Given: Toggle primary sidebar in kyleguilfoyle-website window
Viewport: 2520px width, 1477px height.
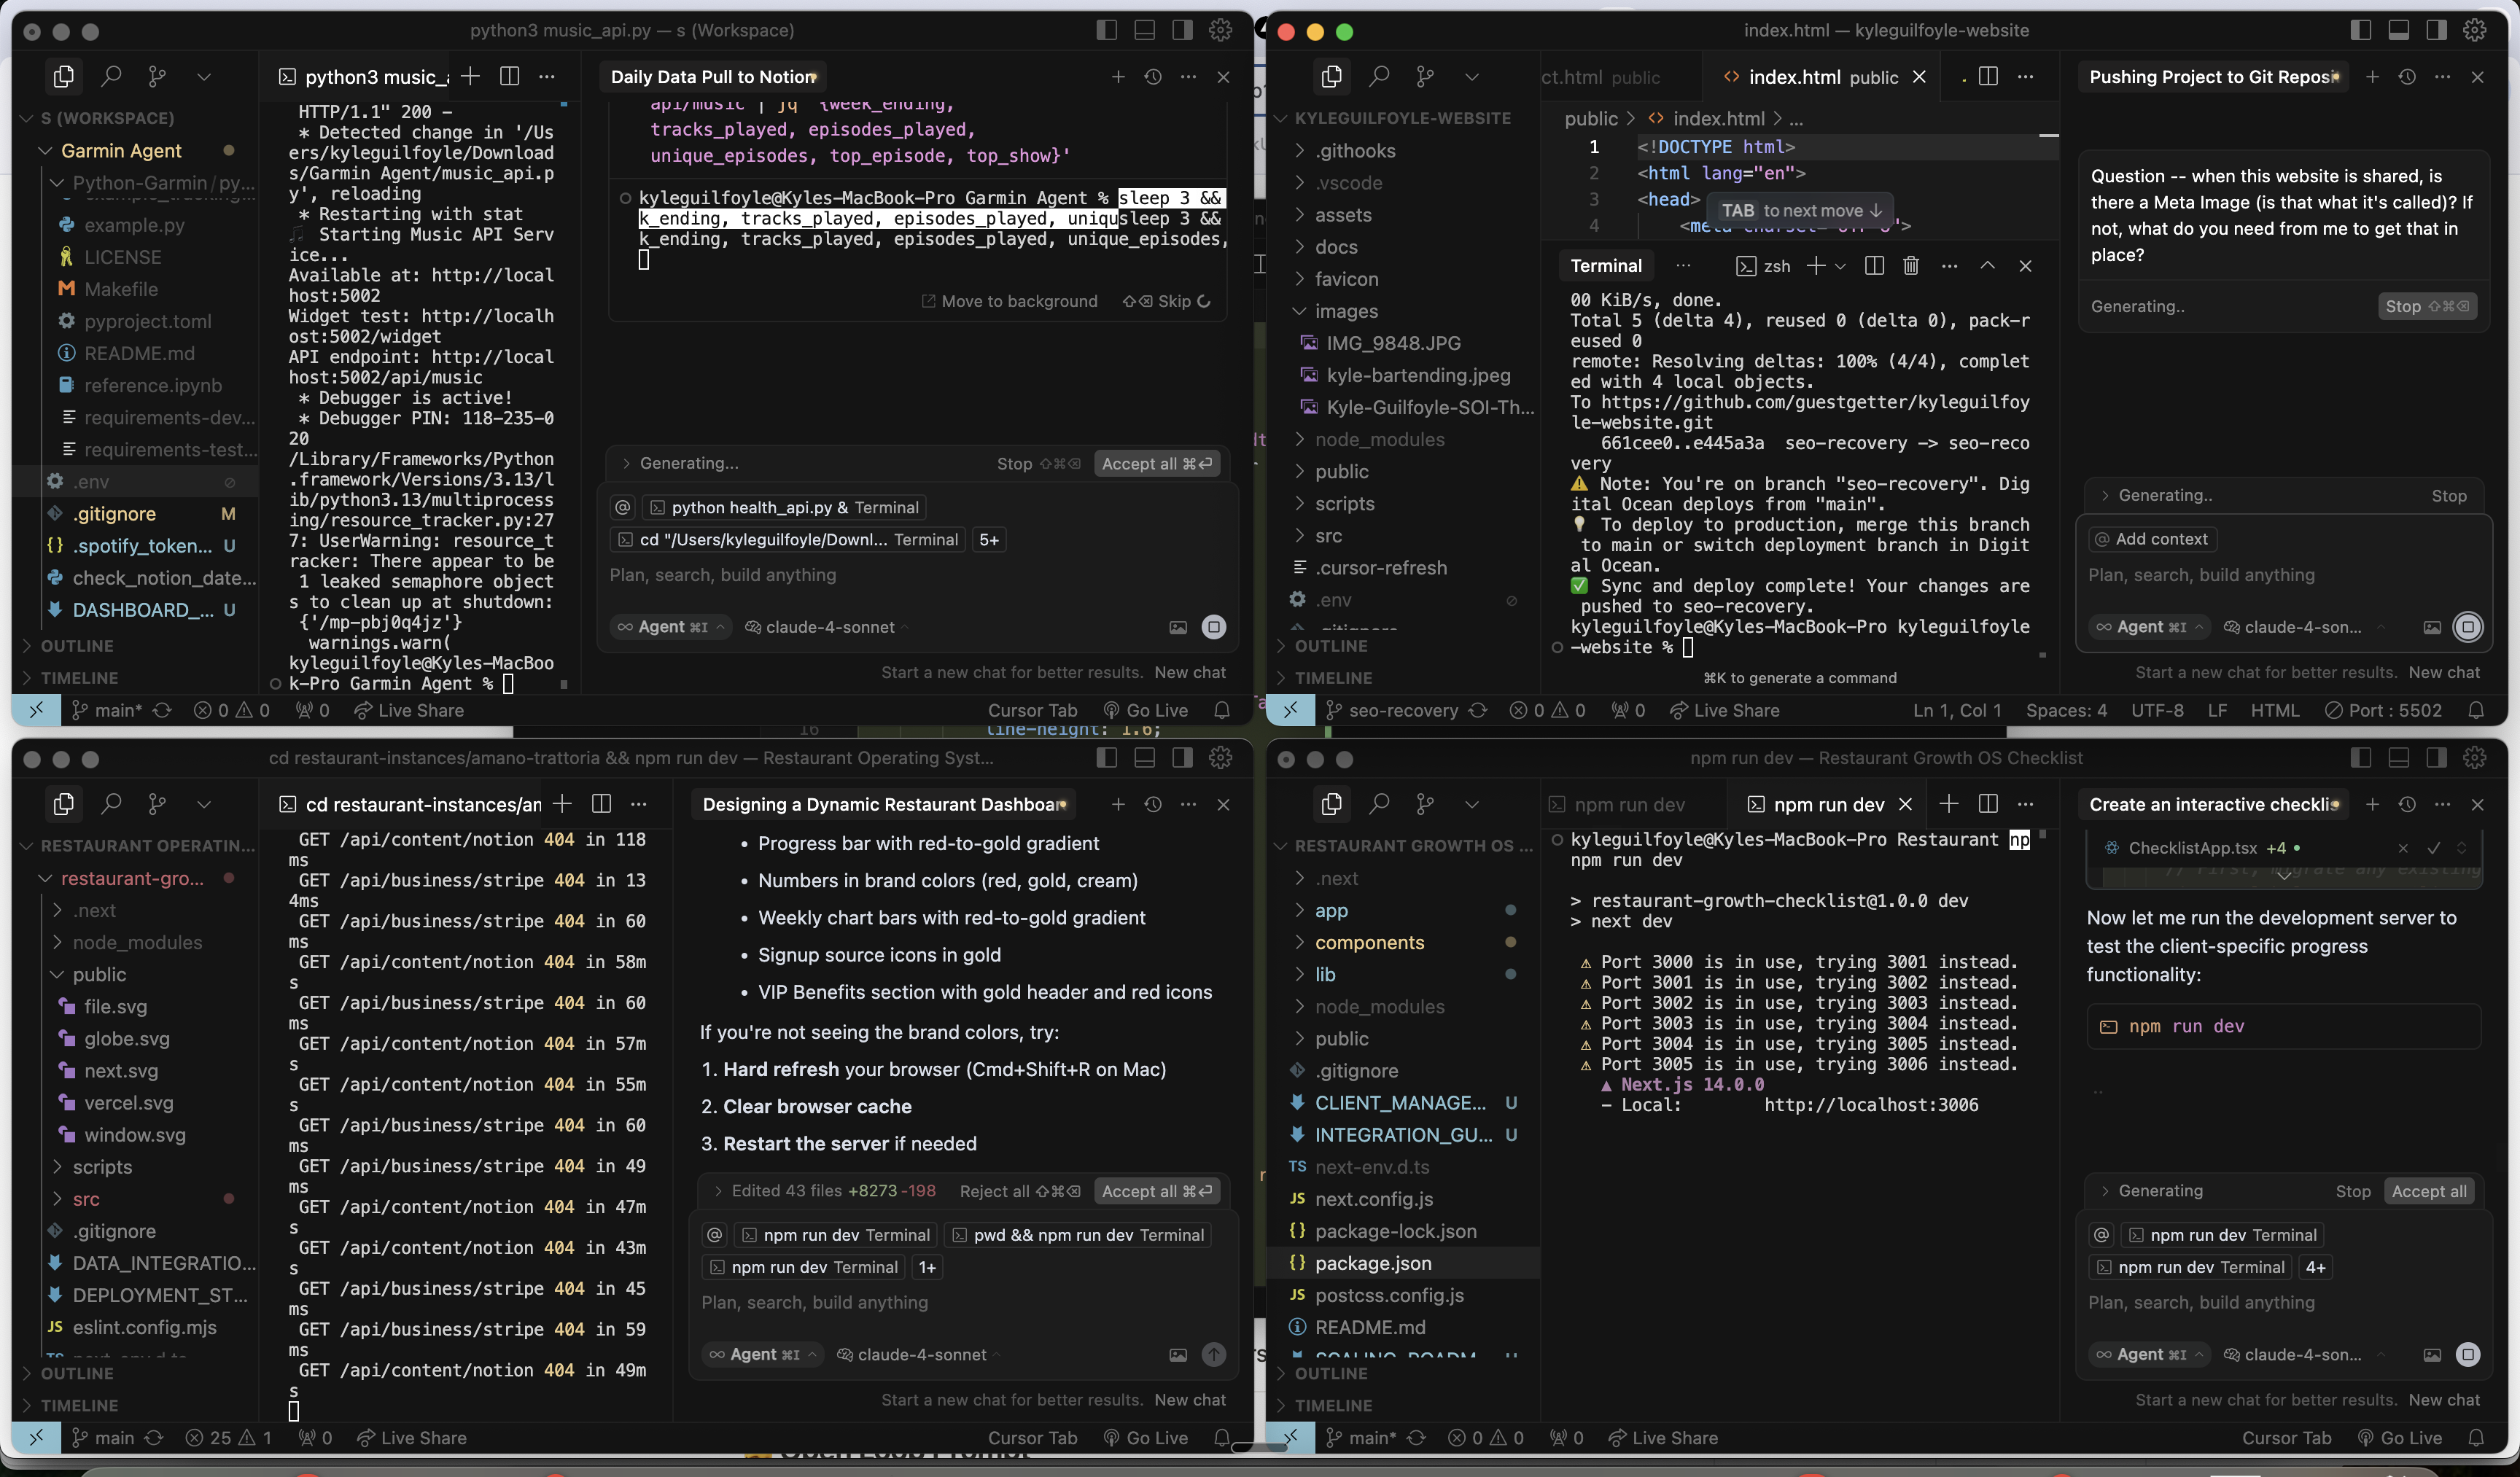Looking at the screenshot, I should tap(2360, 30).
